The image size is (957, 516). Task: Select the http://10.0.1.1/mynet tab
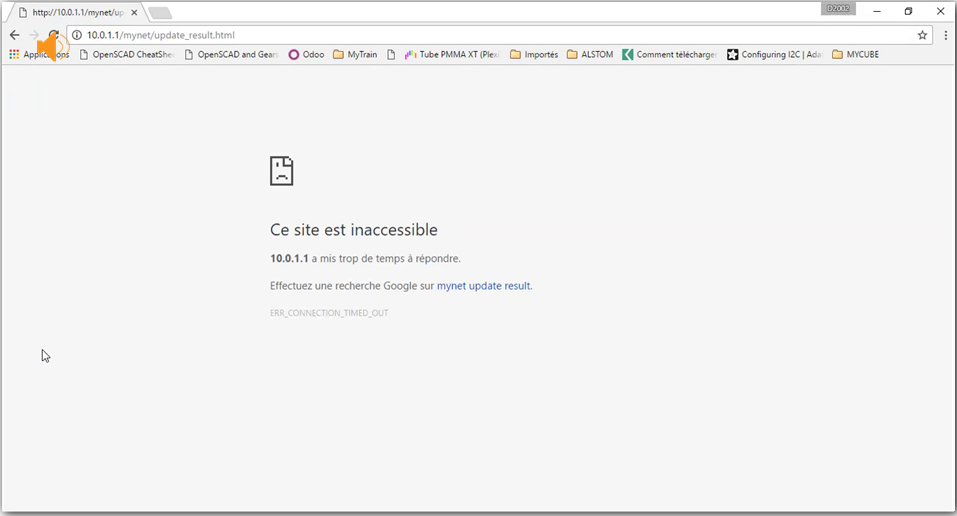78,12
